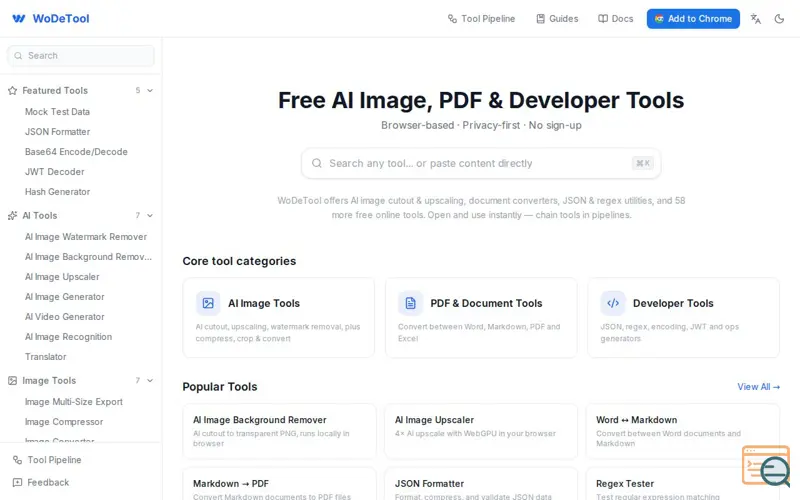
Task: Open Regex Tester popular card
Action: (683, 484)
